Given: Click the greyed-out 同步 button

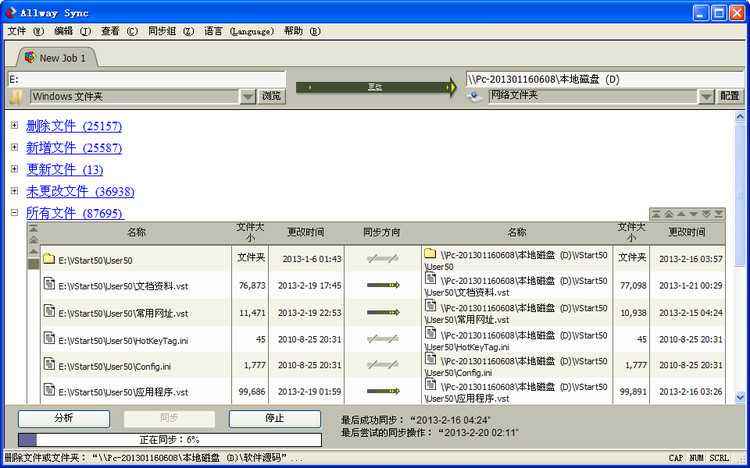Looking at the screenshot, I should point(169,419).
